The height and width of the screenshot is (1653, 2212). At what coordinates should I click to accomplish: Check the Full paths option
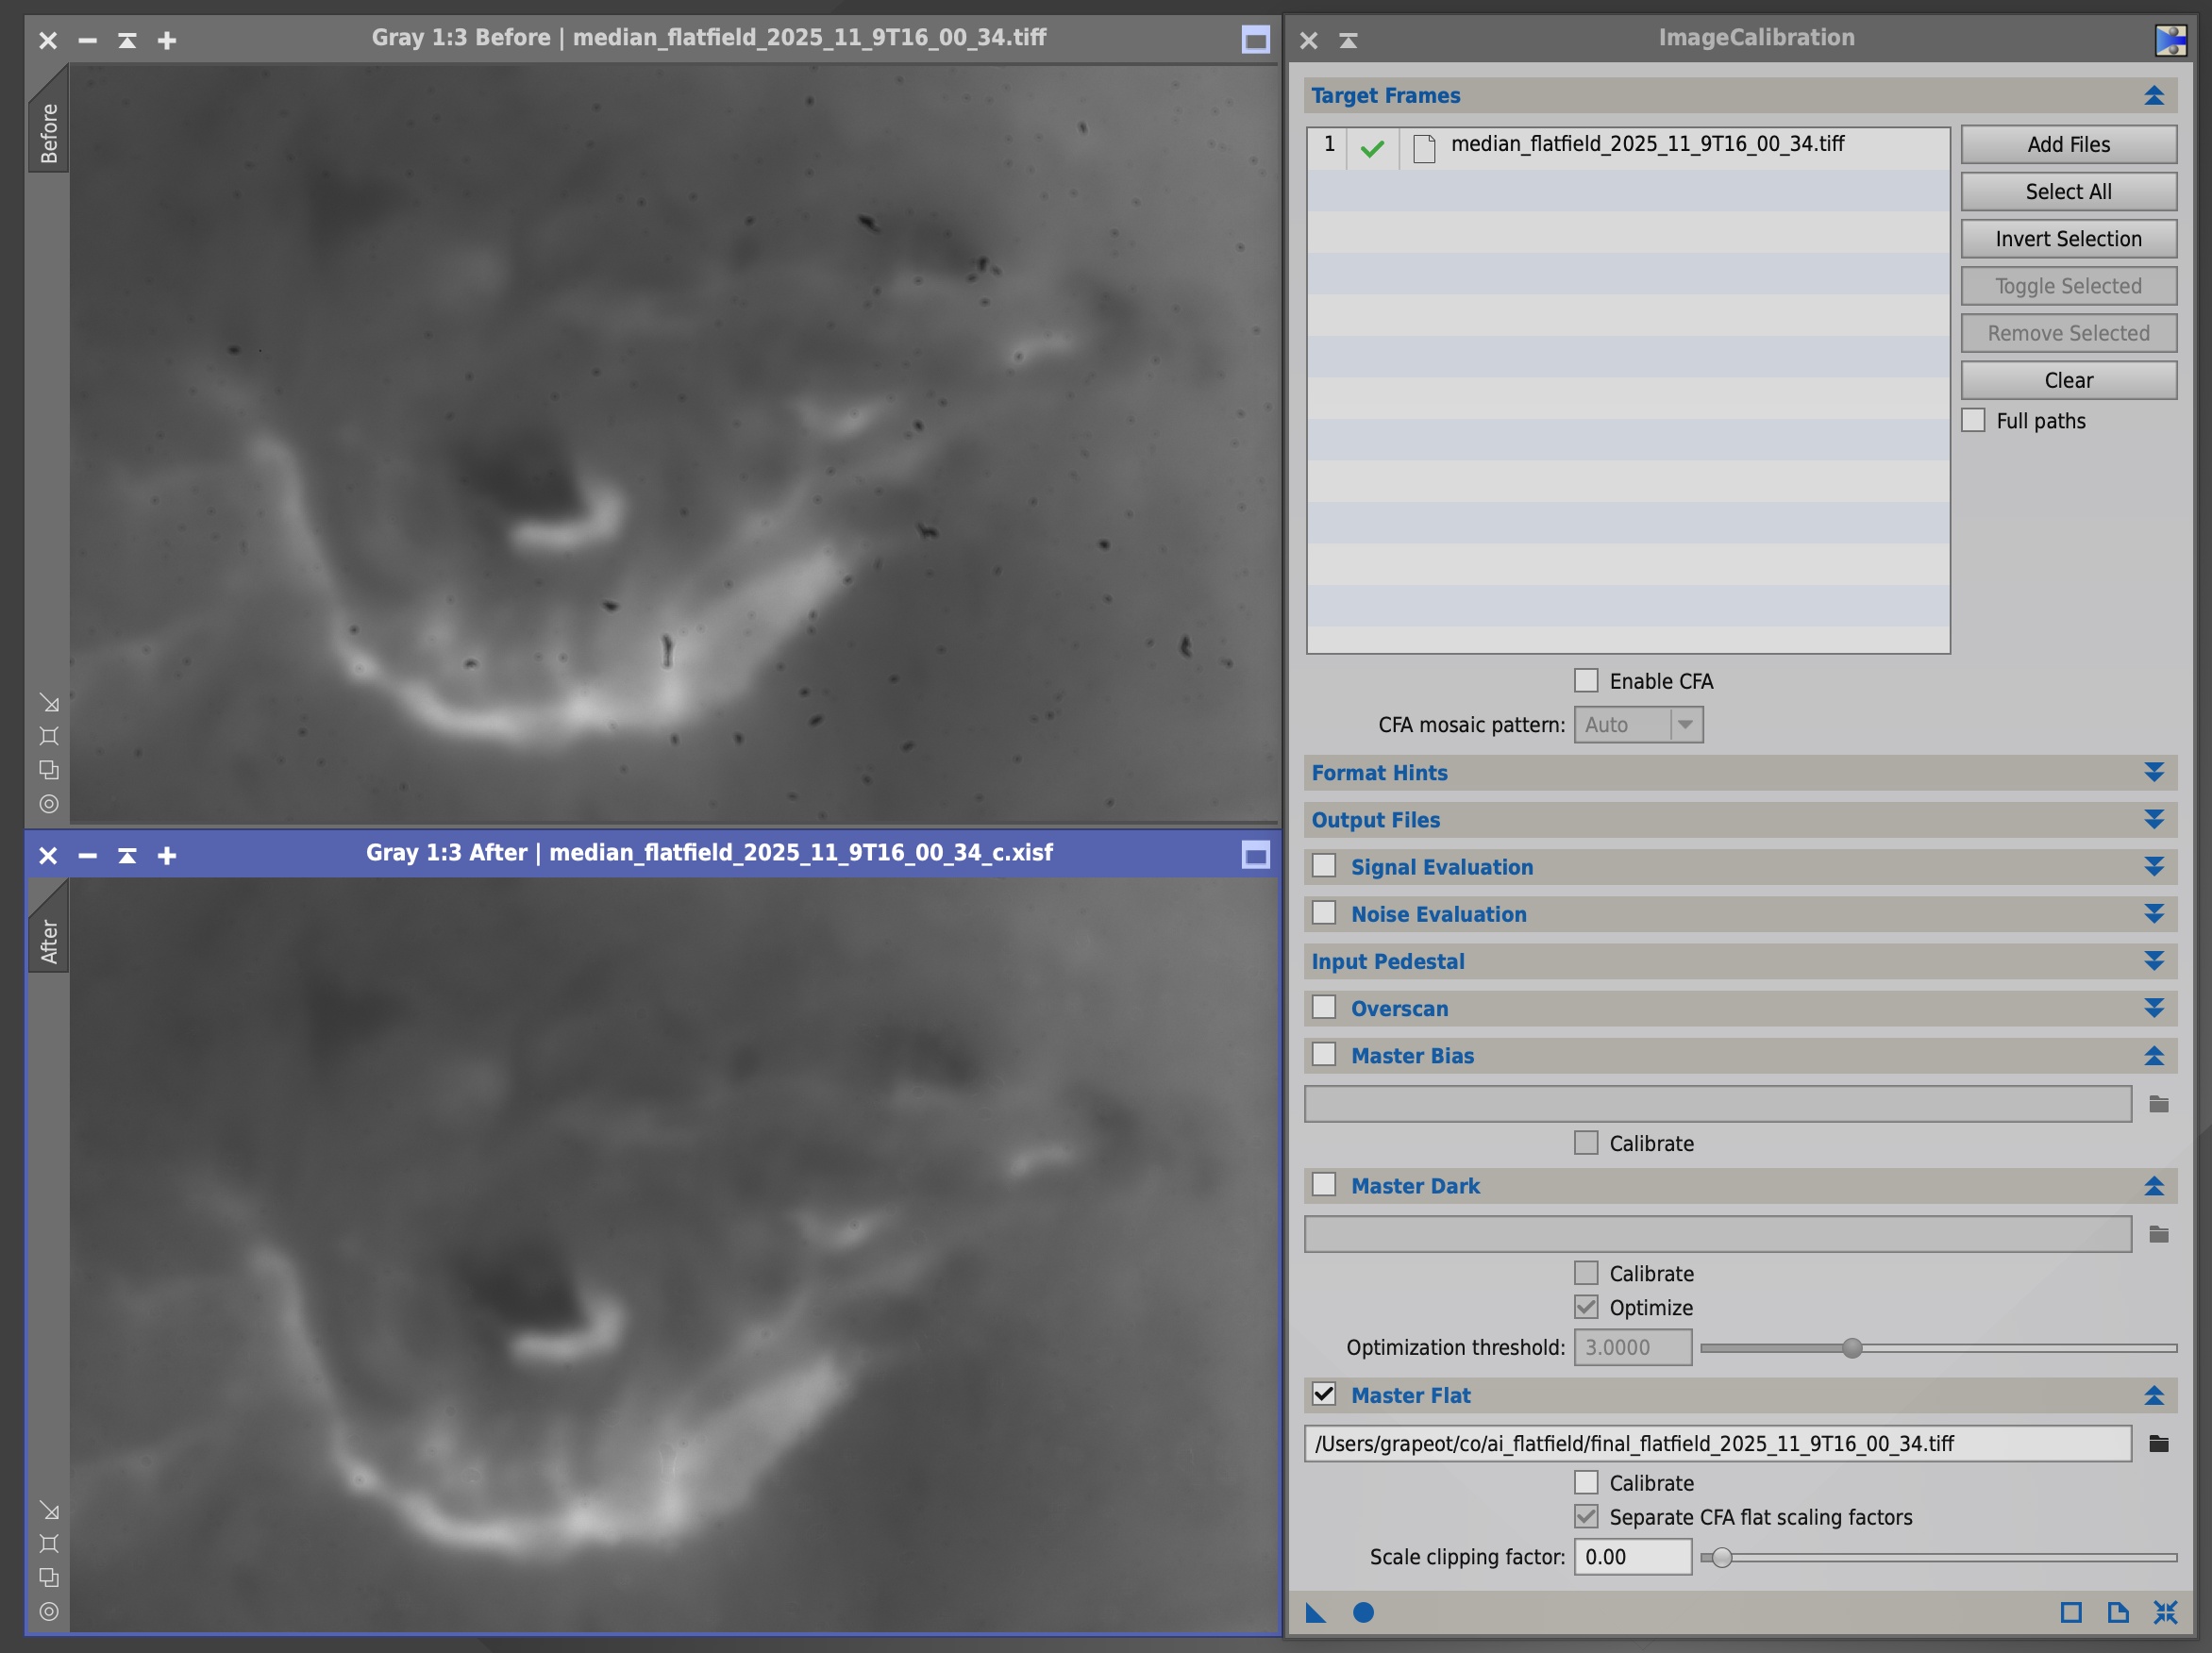click(1973, 420)
